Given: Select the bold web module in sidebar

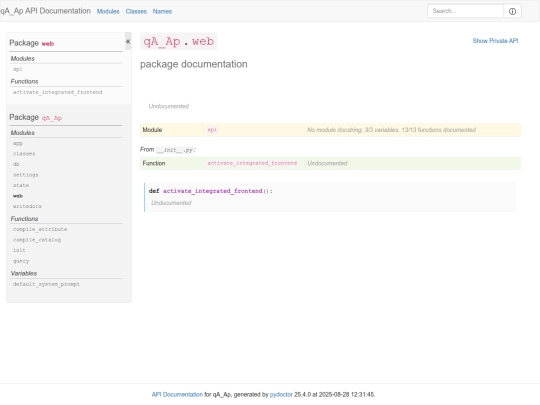Looking at the screenshot, I should pyautogui.click(x=18, y=196).
